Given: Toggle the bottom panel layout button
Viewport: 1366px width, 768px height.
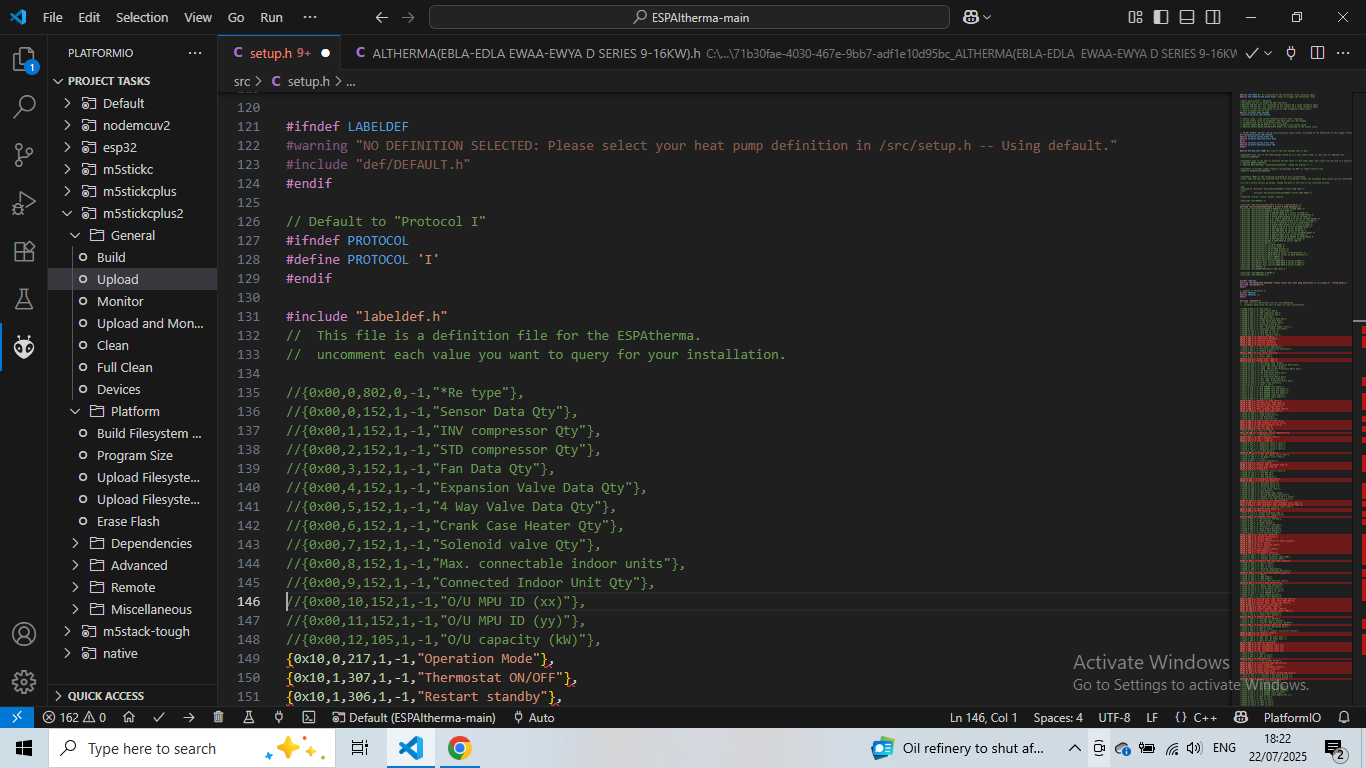Looking at the screenshot, I should coord(1186,17).
